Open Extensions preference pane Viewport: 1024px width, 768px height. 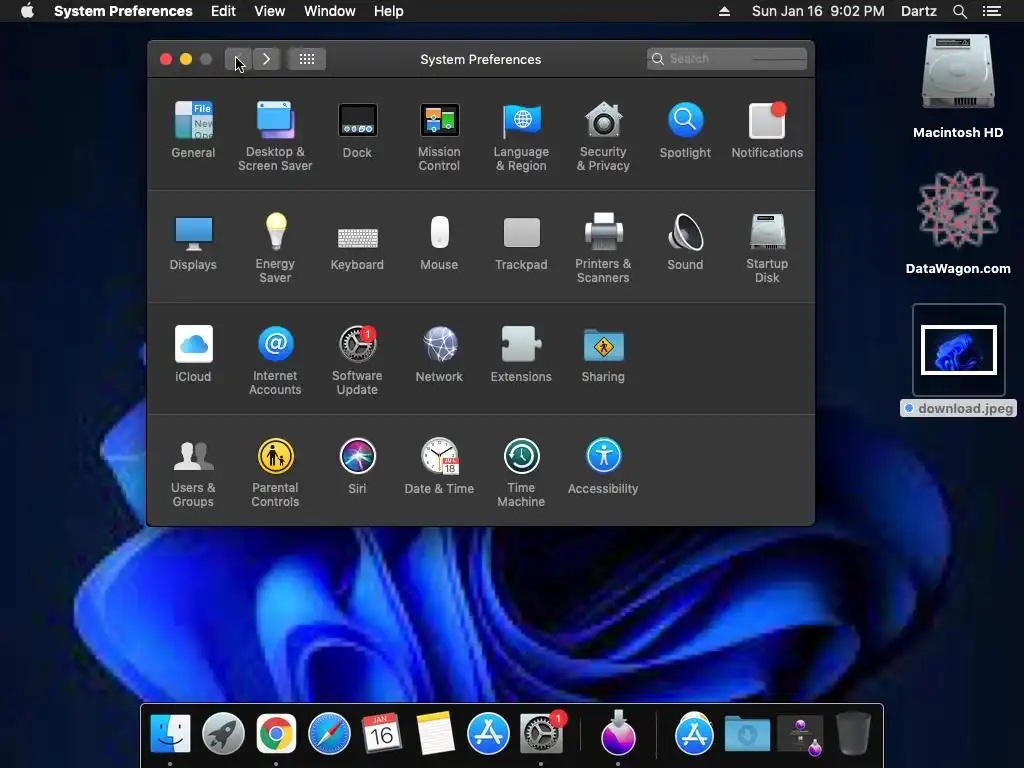click(x=521, y=353)
